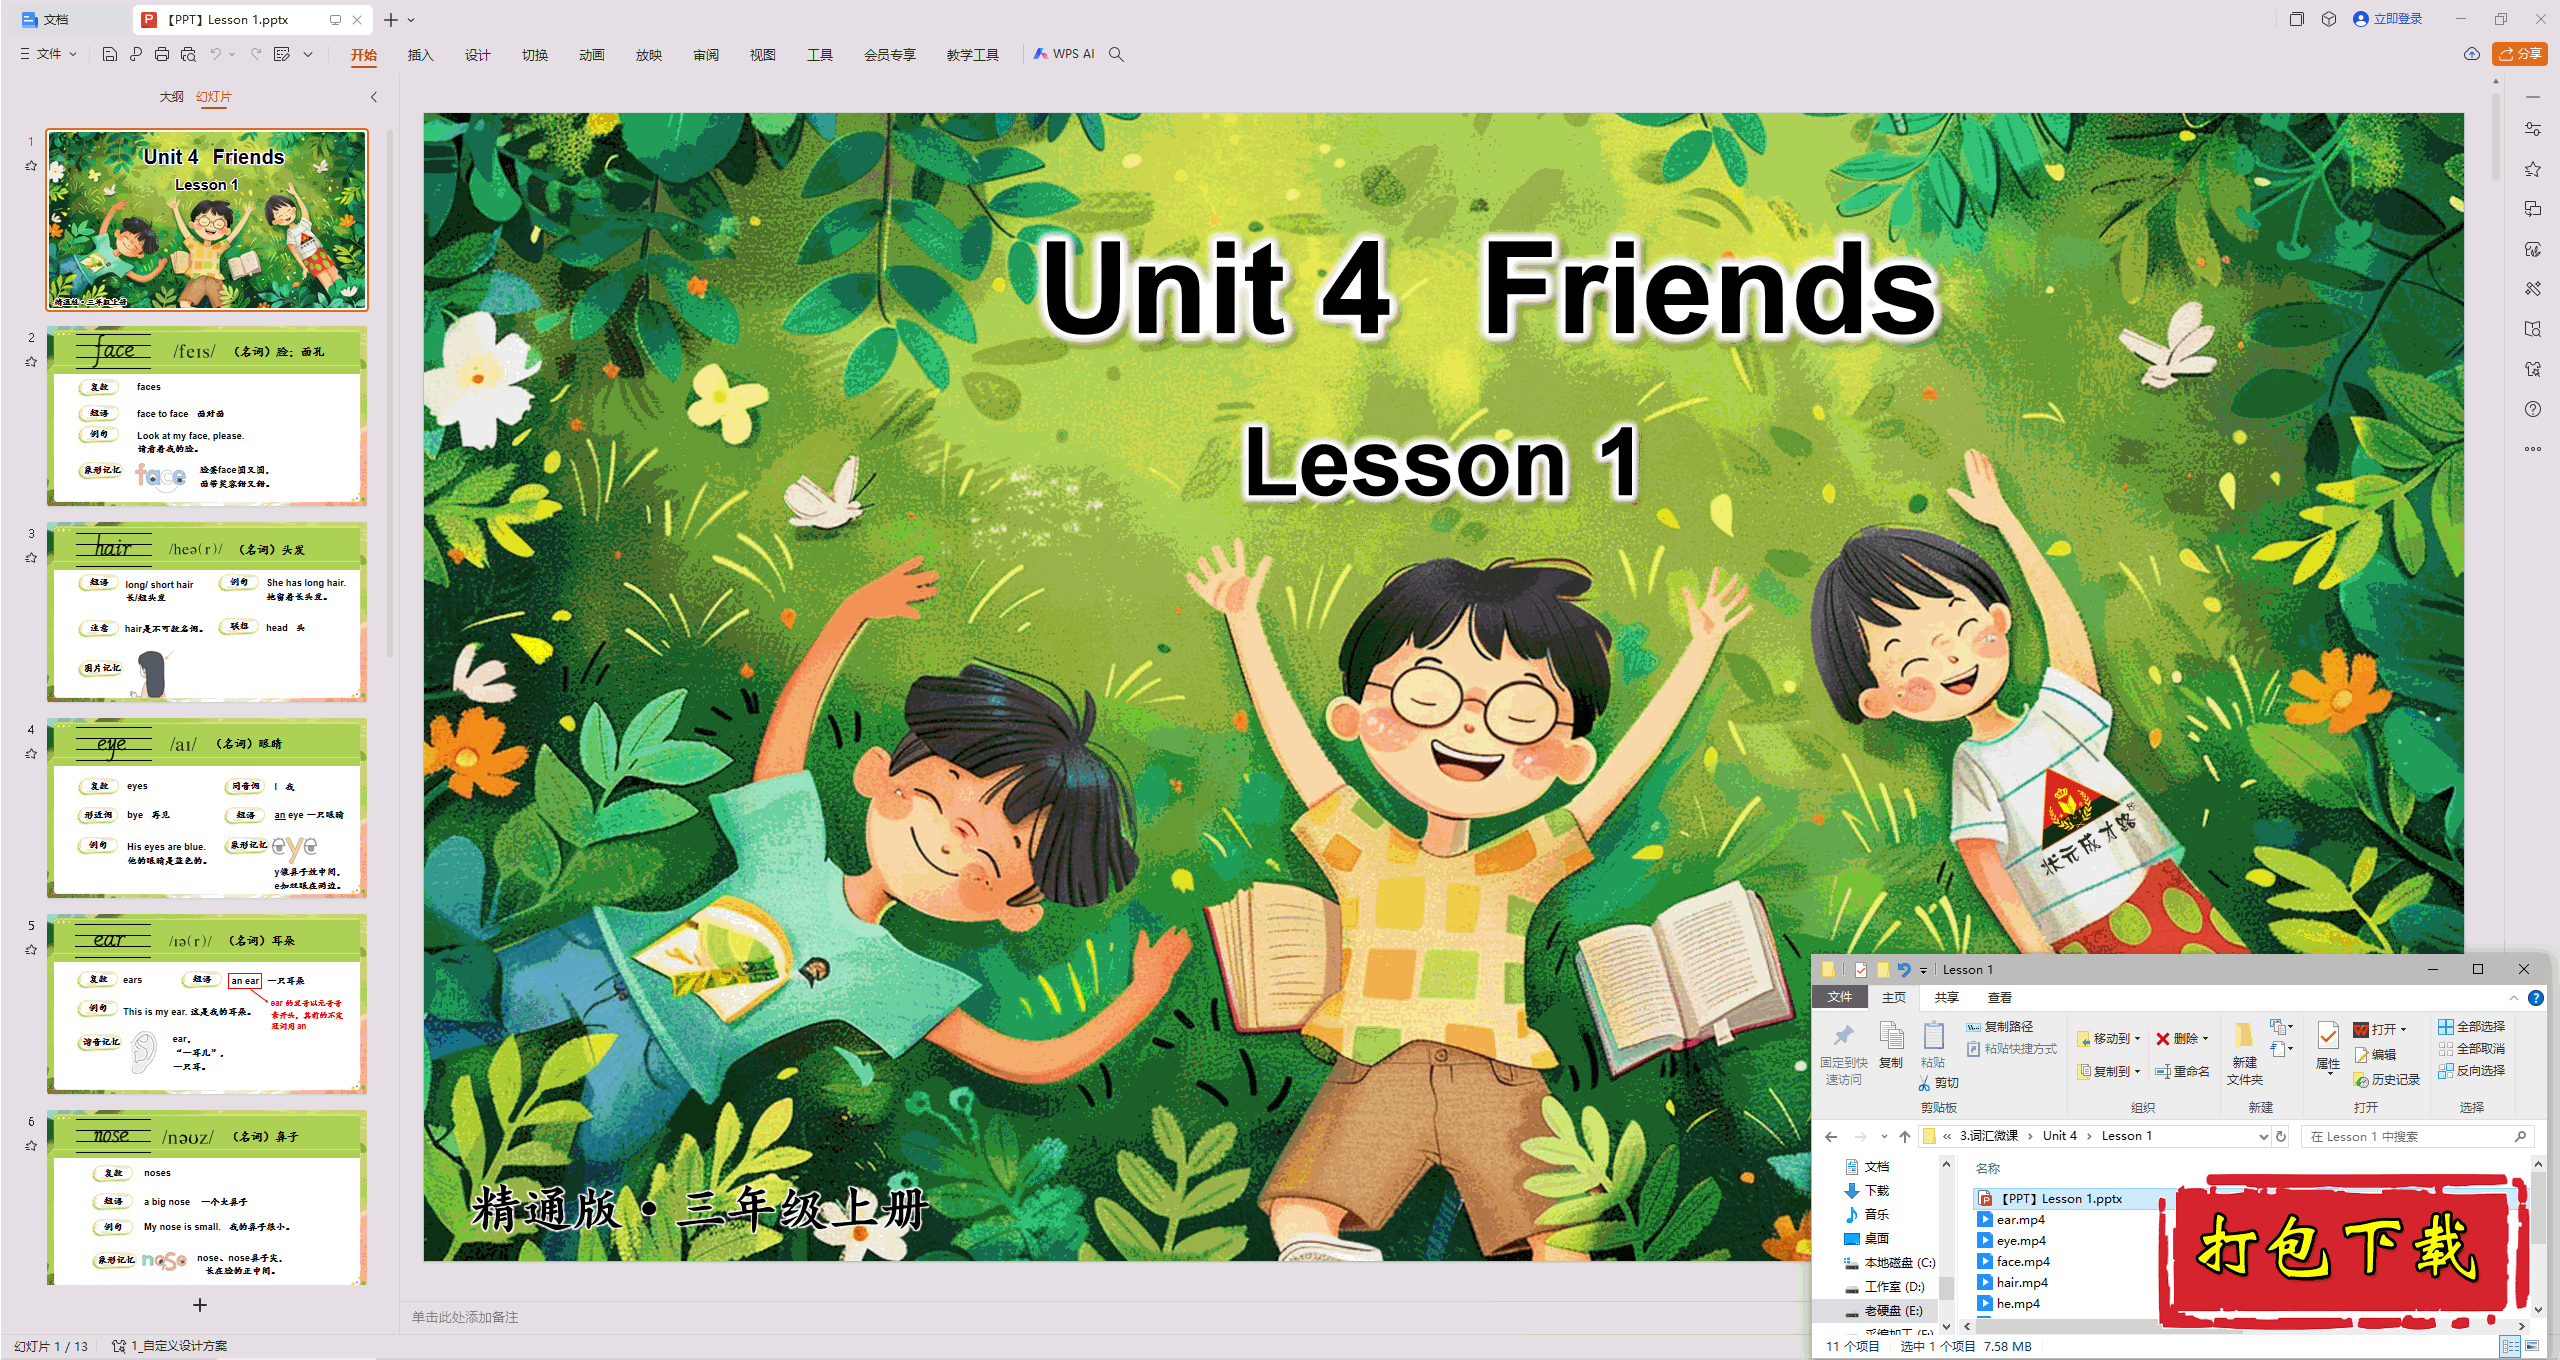
Task: Click the orange 分享 button
Action: coord(2520,54)
